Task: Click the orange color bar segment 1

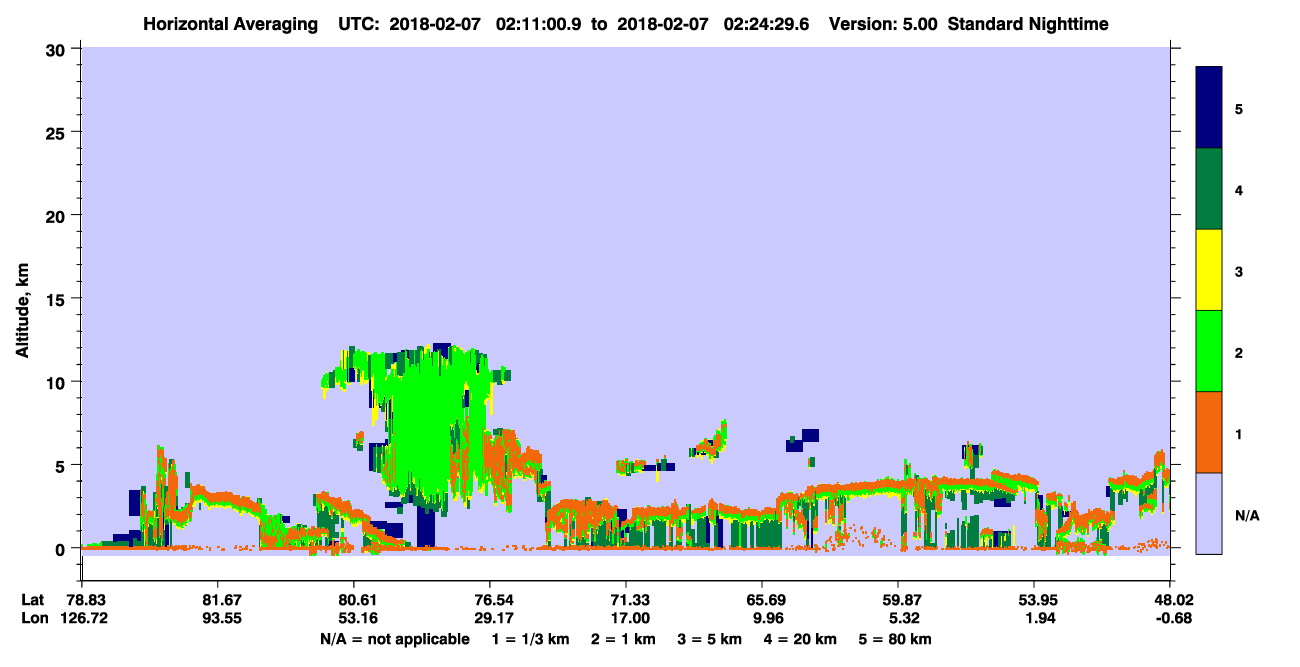Action: coord(1209,432)
